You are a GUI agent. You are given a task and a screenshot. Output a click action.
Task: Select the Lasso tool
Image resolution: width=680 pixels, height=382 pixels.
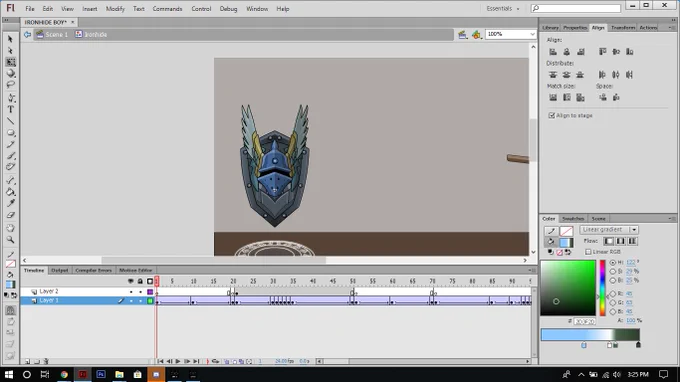pos(10,85)
